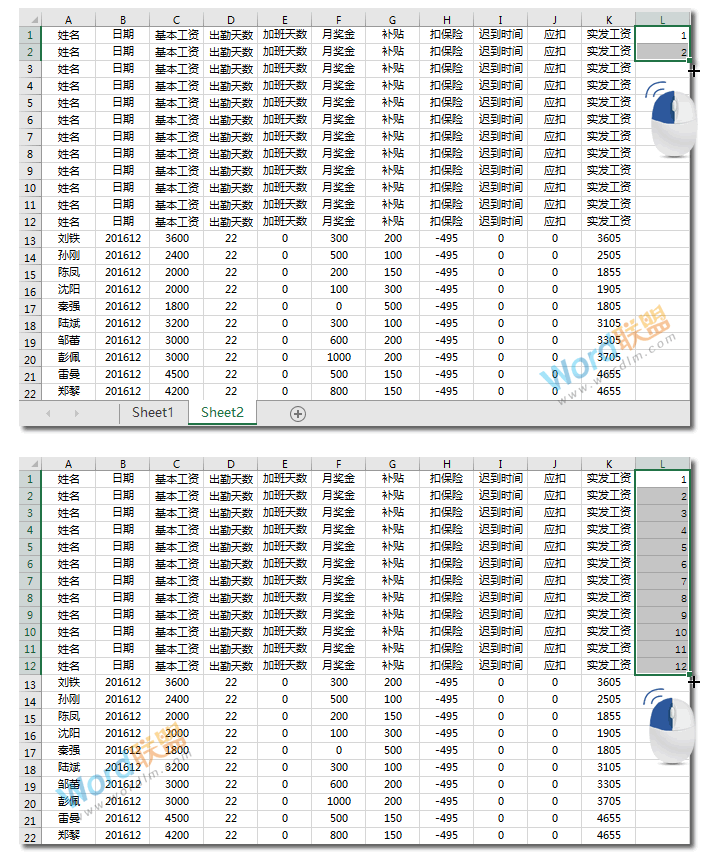The image size is (710, 862).
Task: Click 月奖金 in row 12 upper spreadsheet
Action: (x=339, y=221)
